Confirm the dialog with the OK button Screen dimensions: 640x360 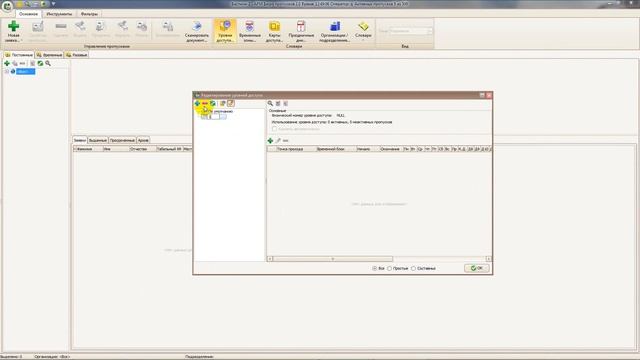[476, 268]
